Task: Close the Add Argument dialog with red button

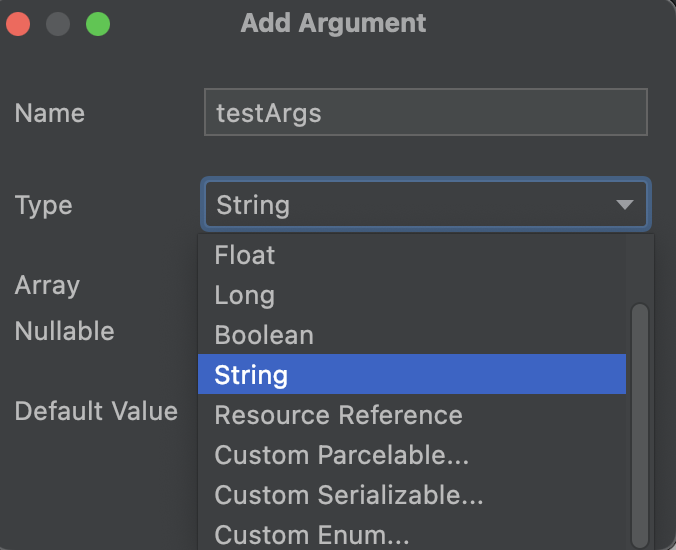Action: click(18, 23)
